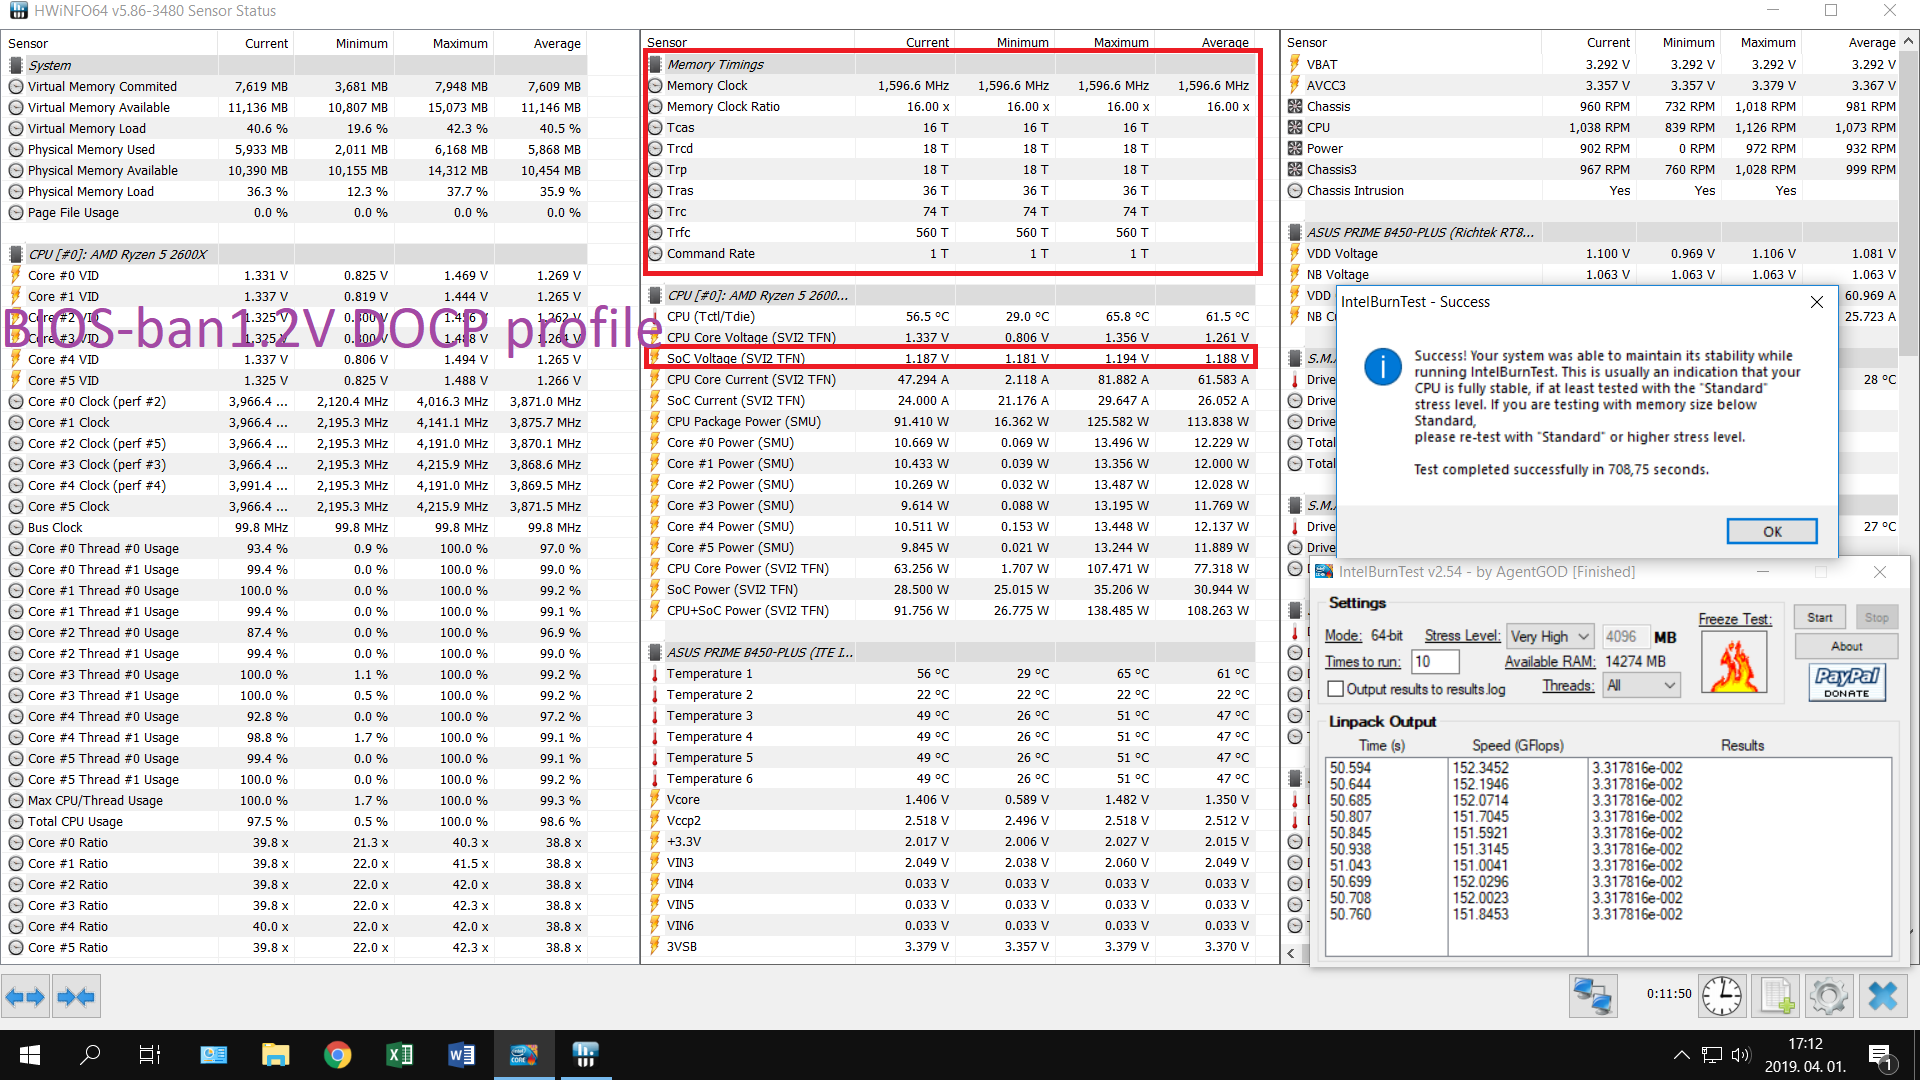Viewport: 1920px width, 1080px height.
Task: Select the Page File Usage row
Action: pyautogui.click(x=295, y=213)
